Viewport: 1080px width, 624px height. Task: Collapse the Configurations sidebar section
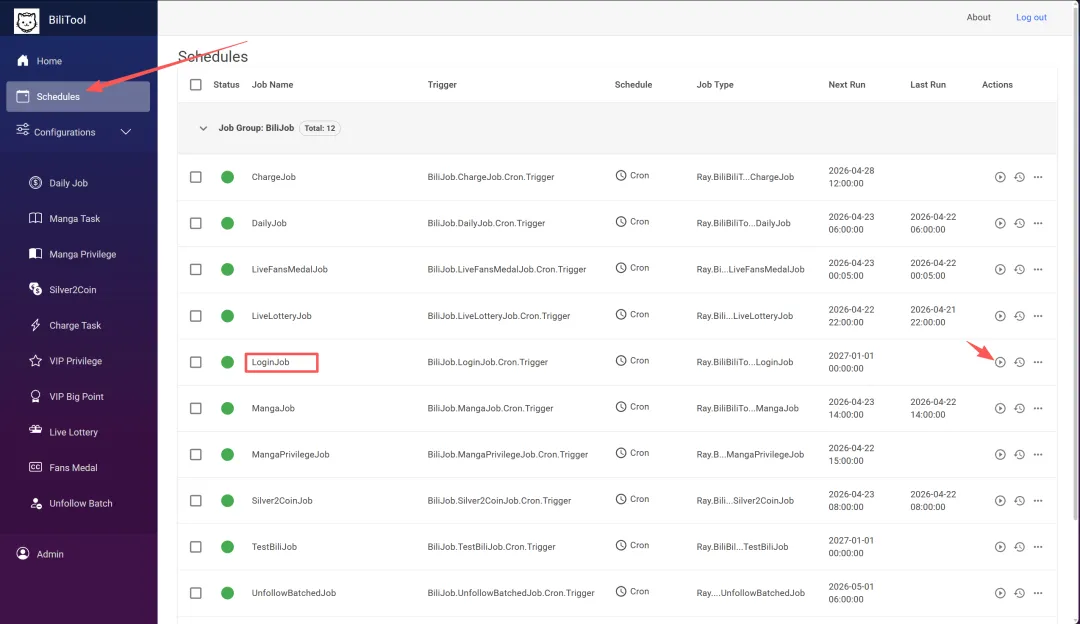click(126, 132)
